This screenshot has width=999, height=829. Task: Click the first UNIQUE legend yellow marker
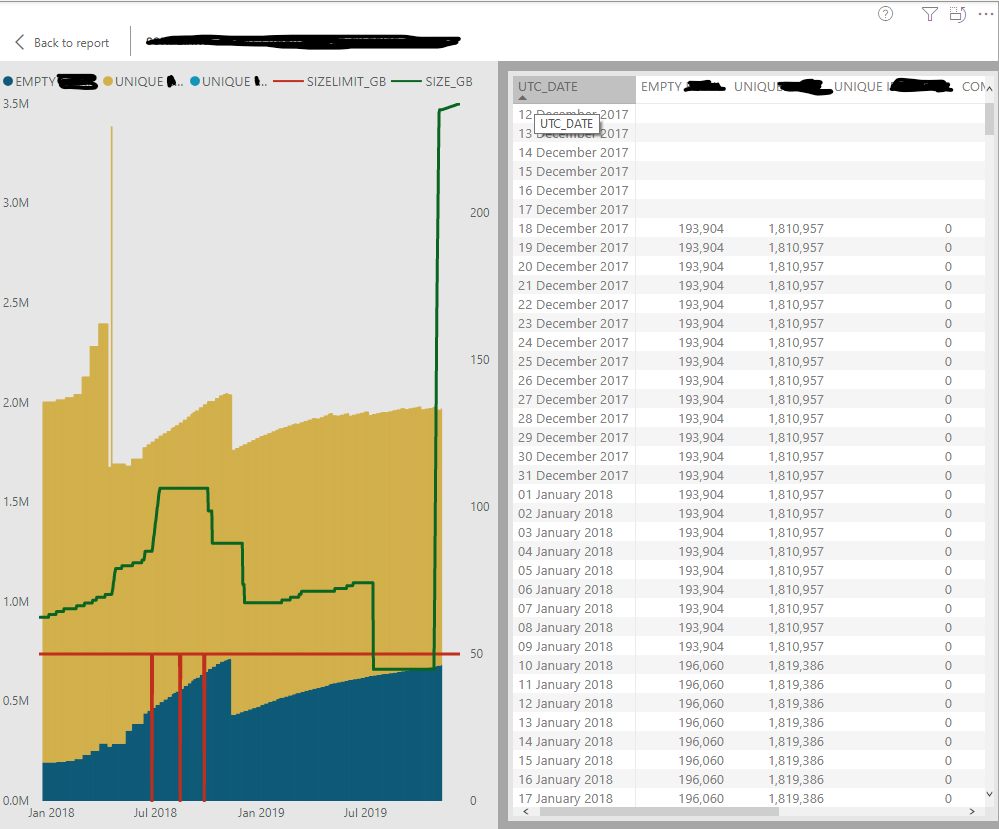tap(108, 82)
